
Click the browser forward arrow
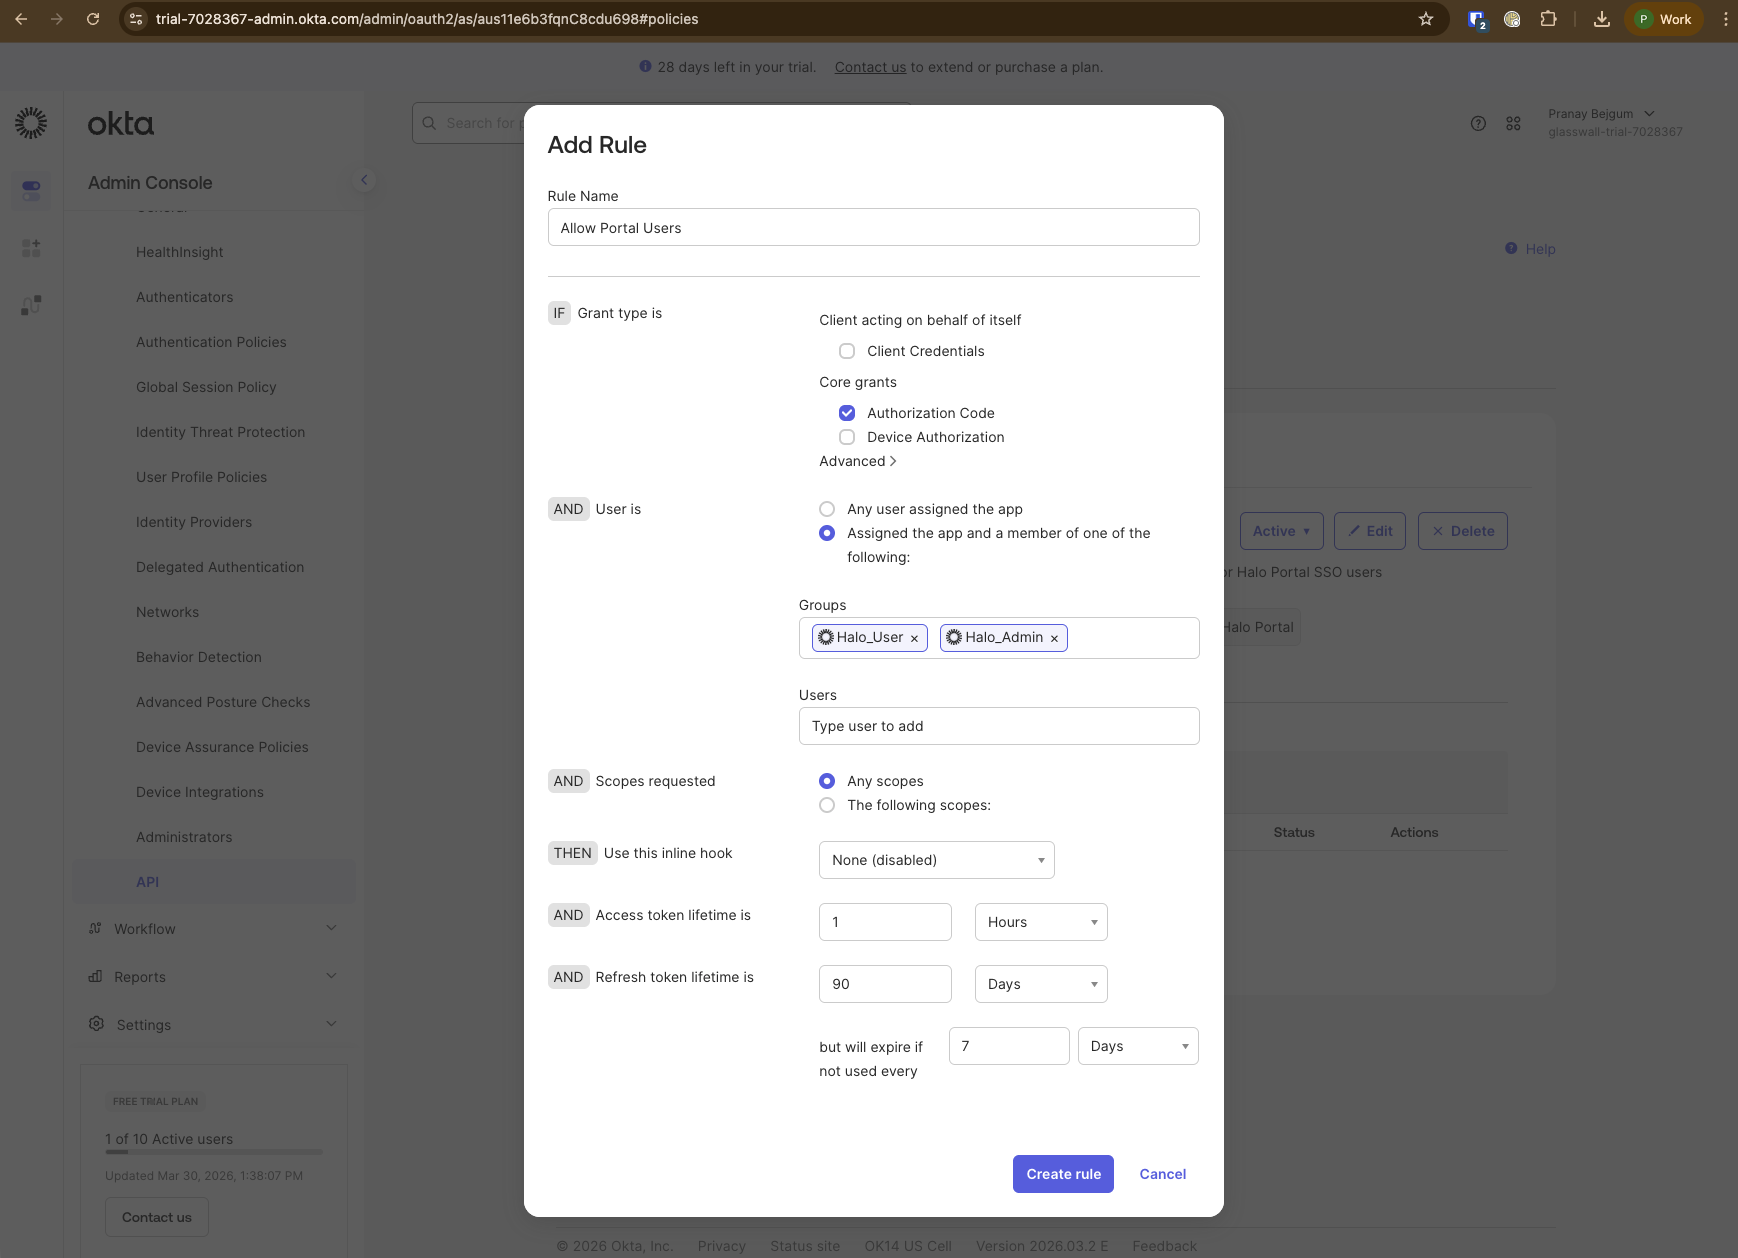(57, 19)
